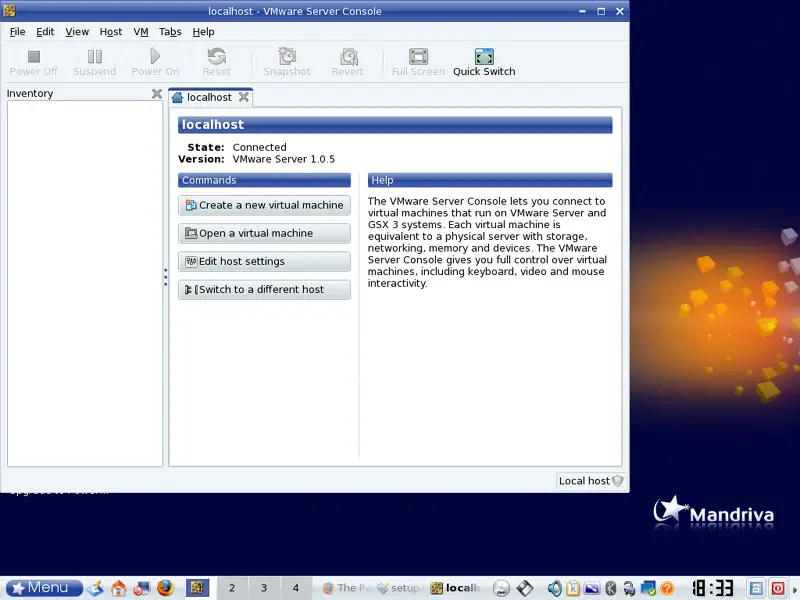Image resolution: width=800 pixels, height=600 pixels.
Task: Click the Commands section header
Action: point(264,180)
